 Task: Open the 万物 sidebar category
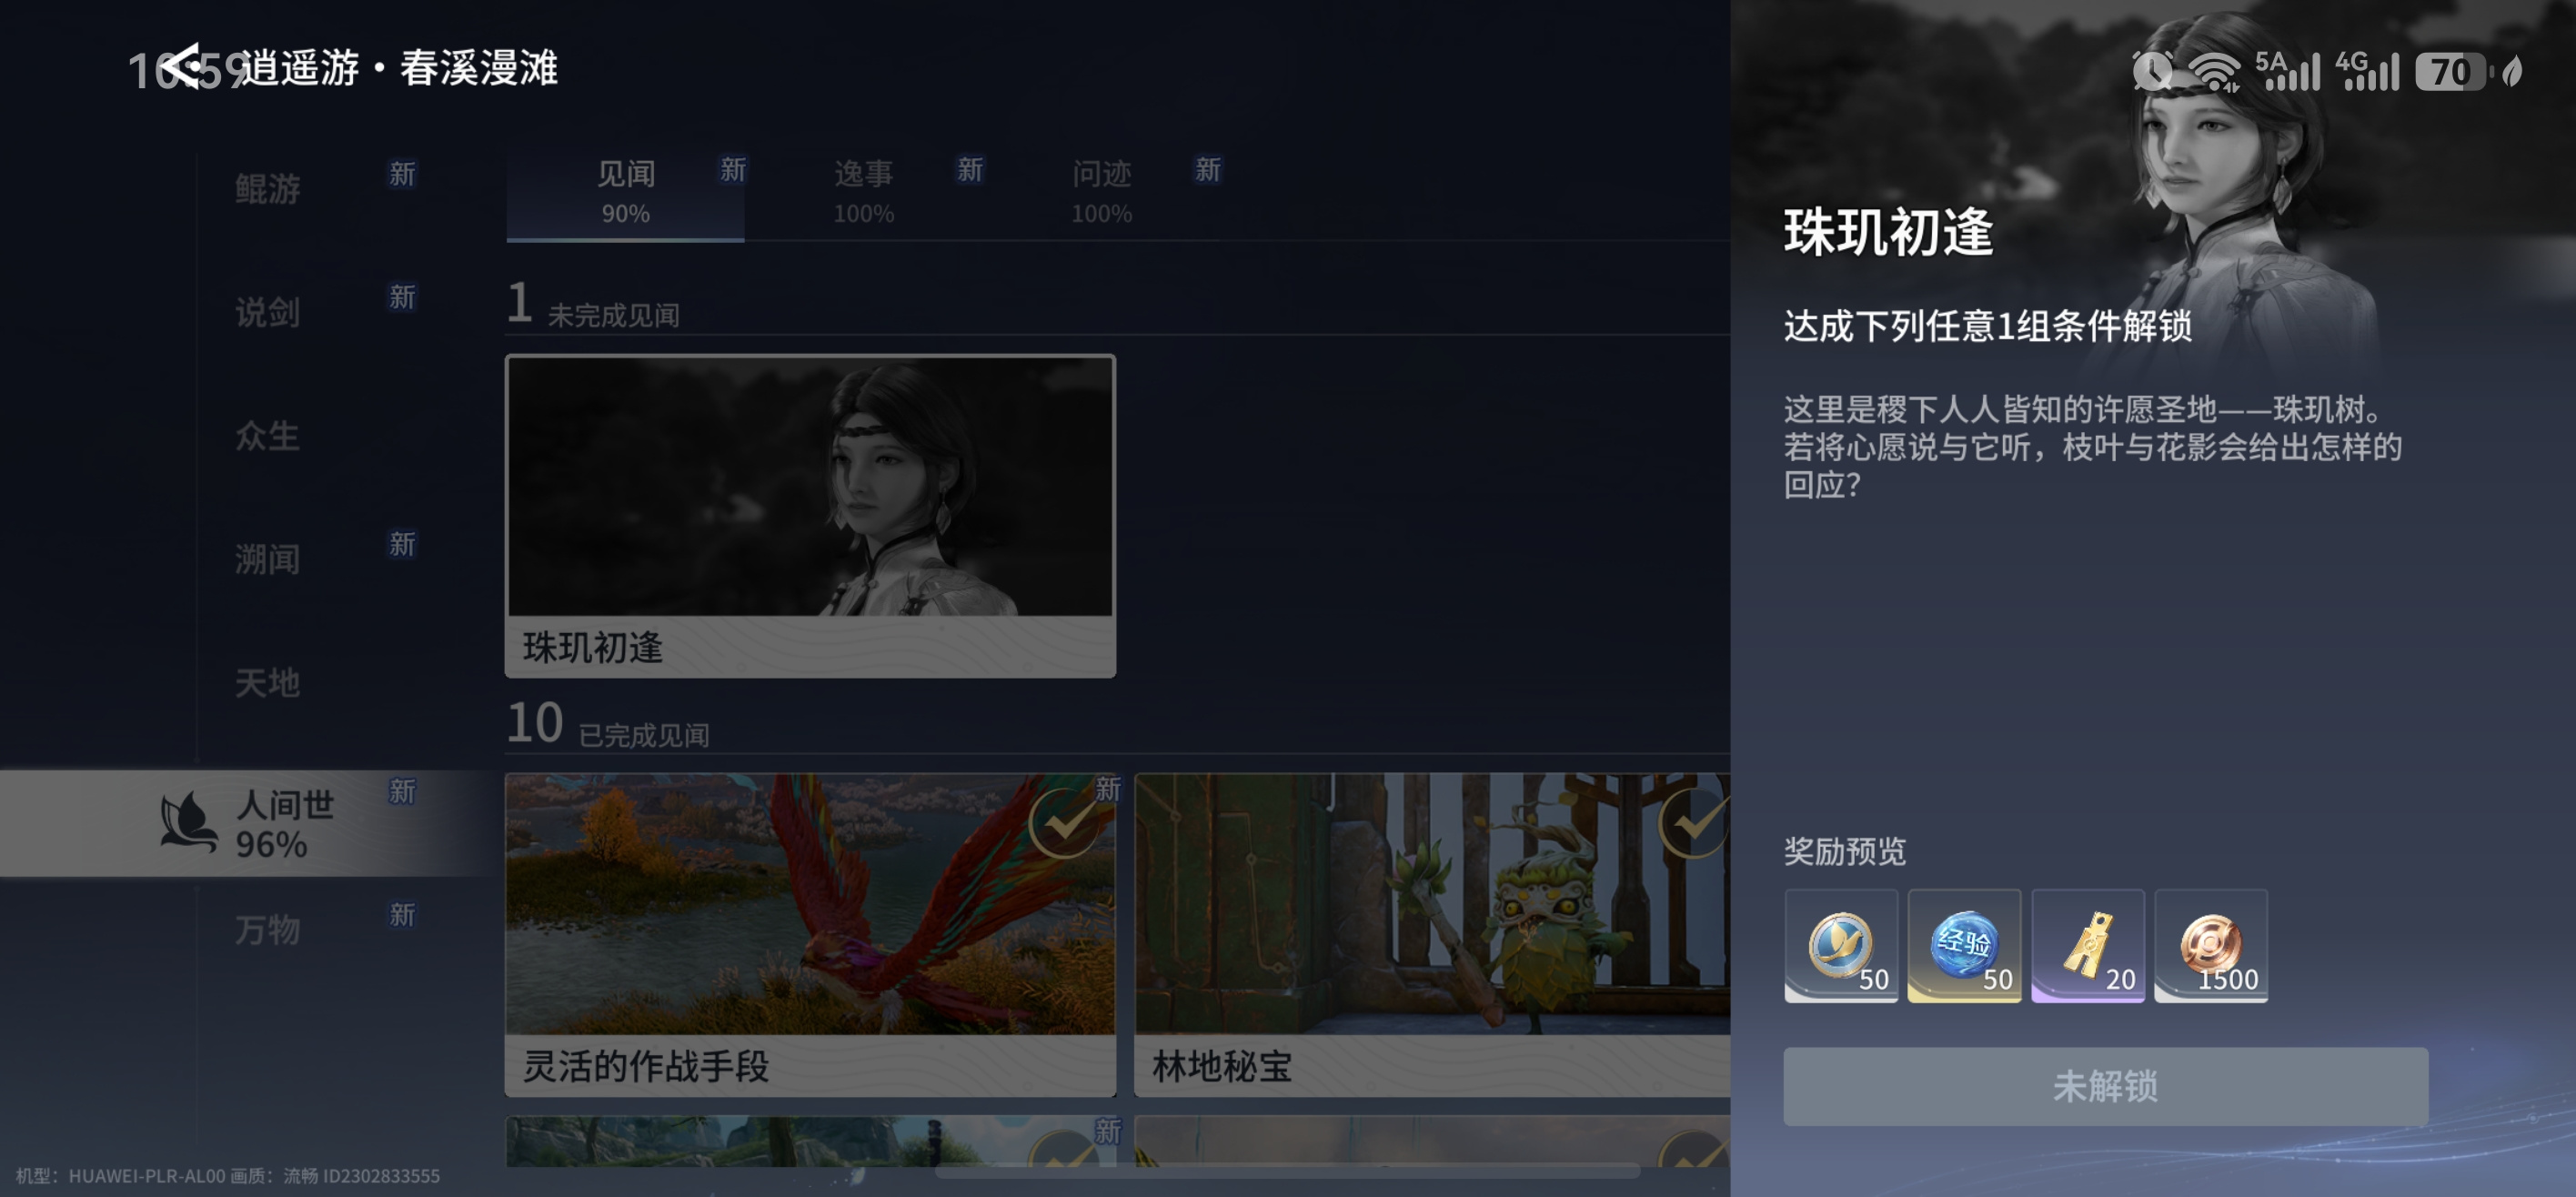coord(268,930)
